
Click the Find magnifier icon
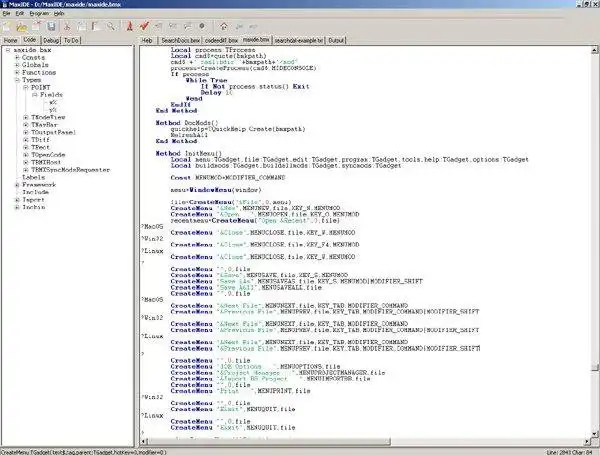coord(111,26)
